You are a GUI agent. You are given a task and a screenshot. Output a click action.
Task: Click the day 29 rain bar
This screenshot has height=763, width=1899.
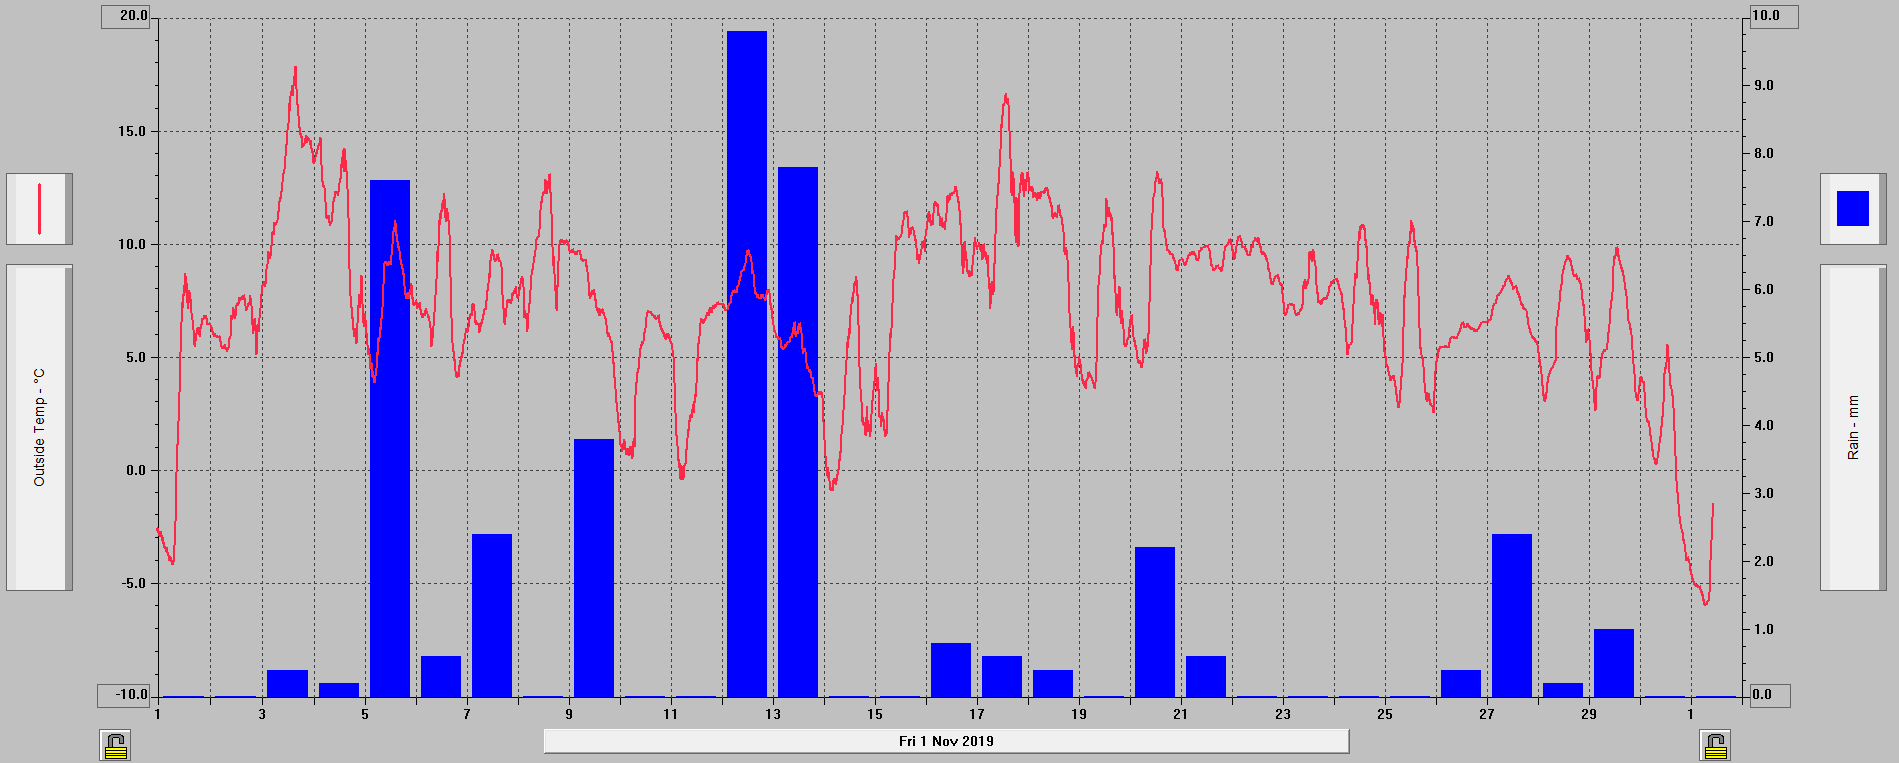tap(1614, 663)
